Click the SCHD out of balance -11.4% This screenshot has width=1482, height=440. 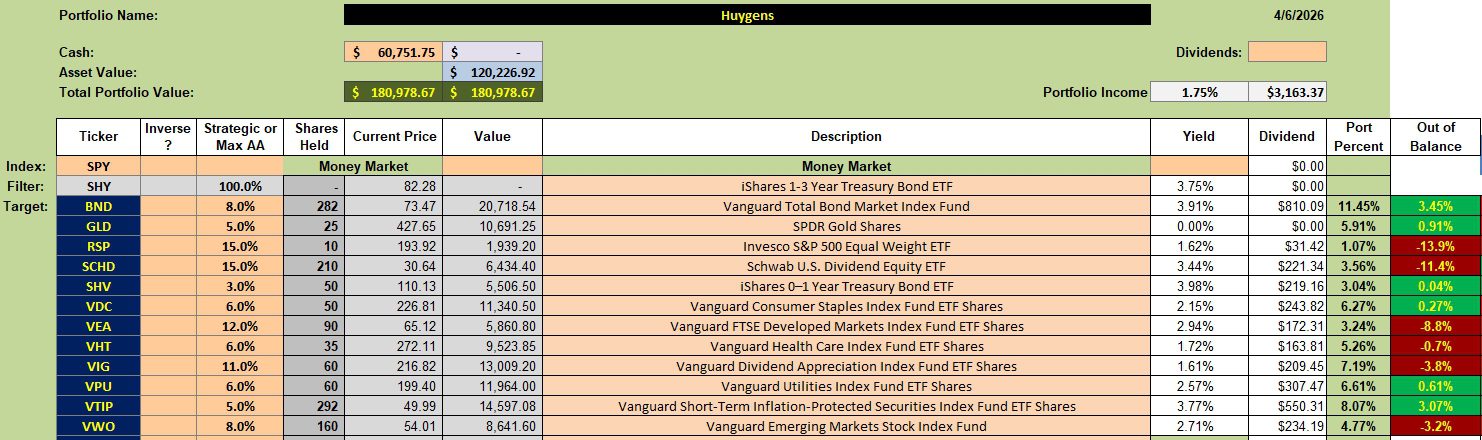pos(1435,266)
